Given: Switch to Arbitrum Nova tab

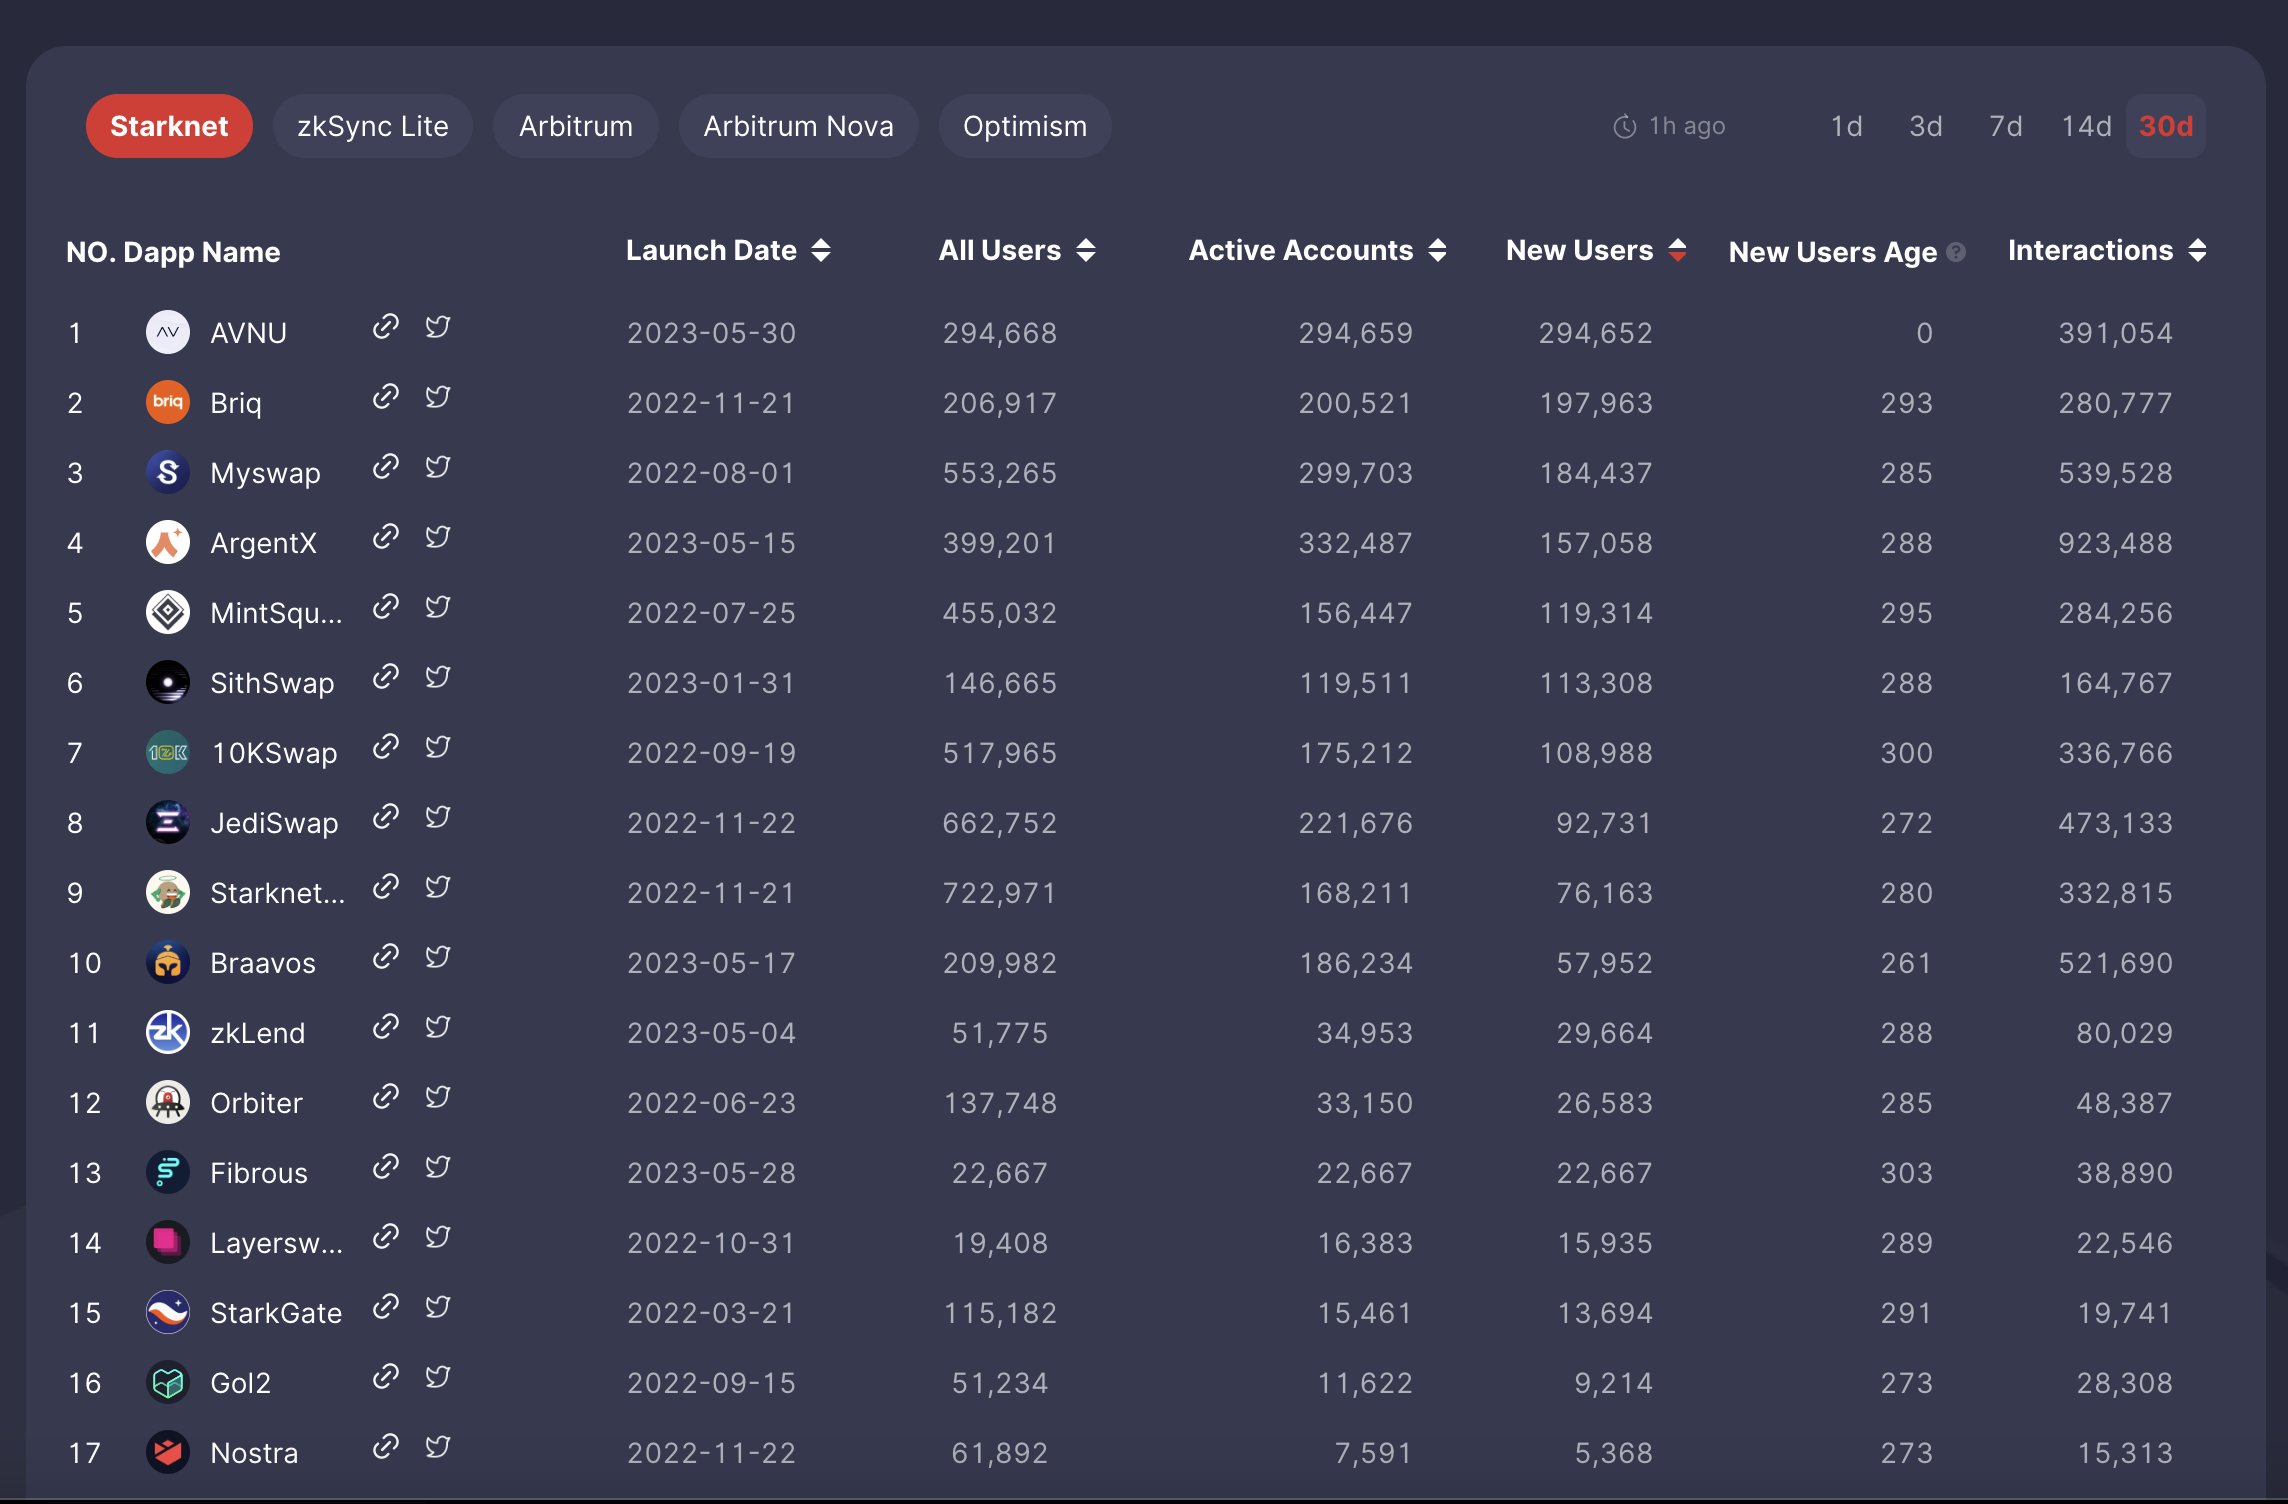Looking at the screenshot, I should [x=798, y=126].
